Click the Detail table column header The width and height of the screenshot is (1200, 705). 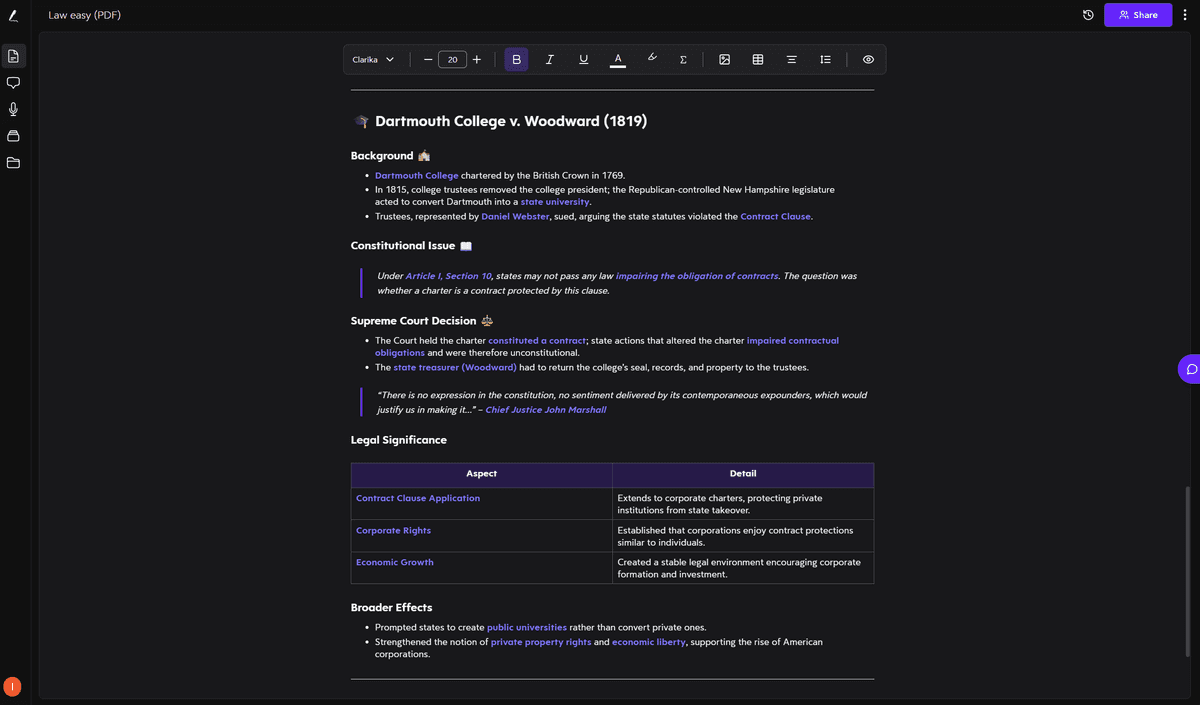pos(743,474)
